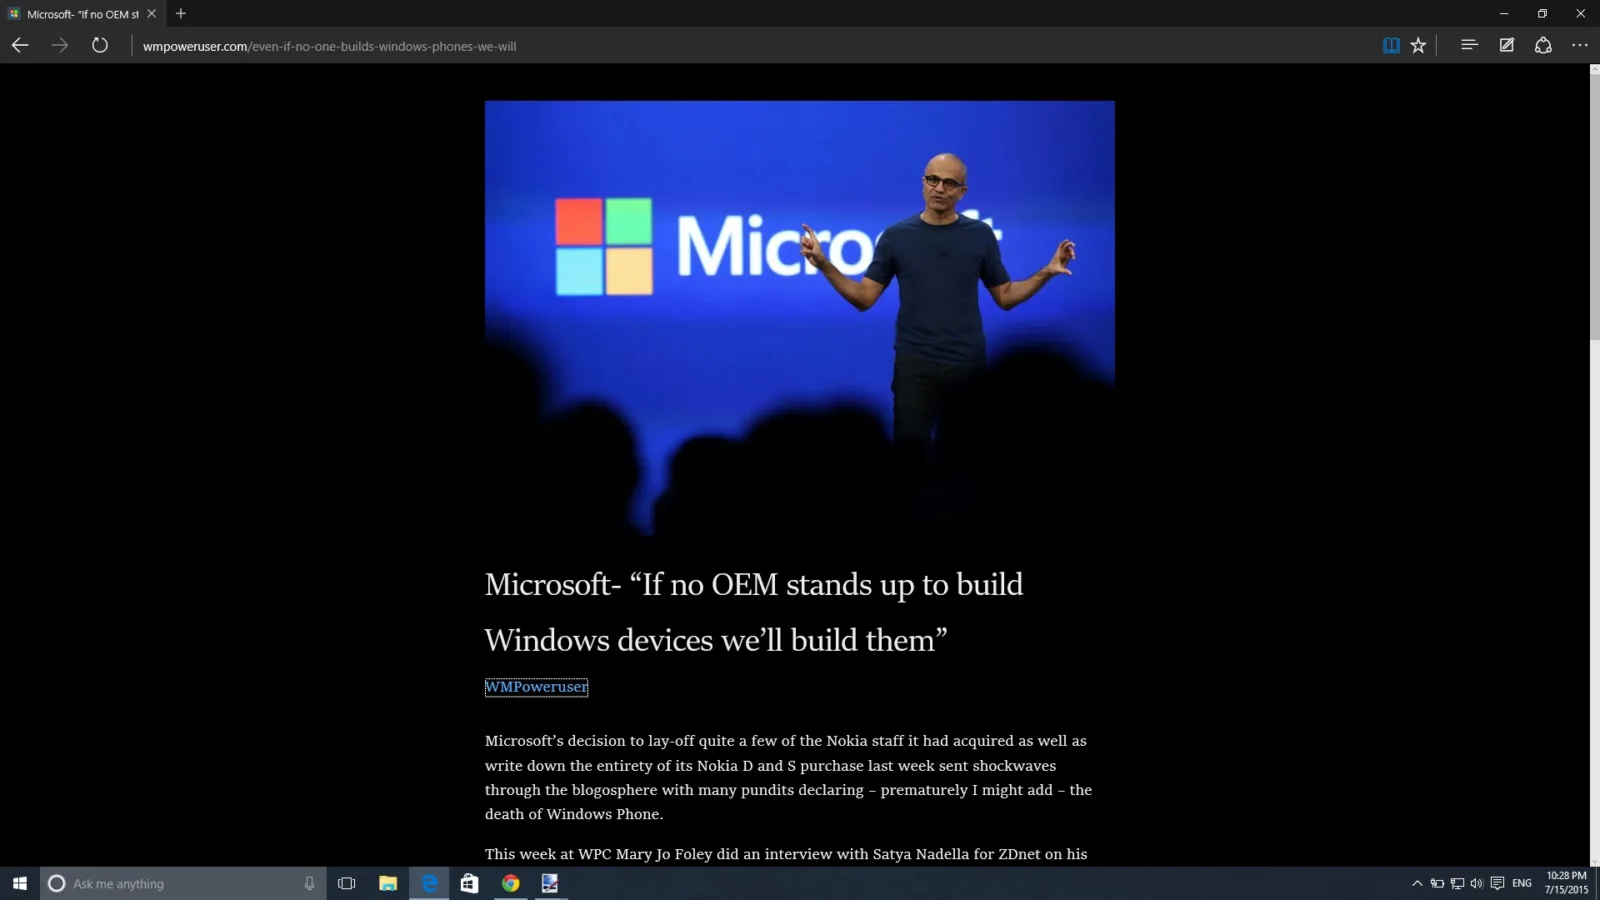Go back to the previous page
This screenshot has width=1600, height=900.
pos(20,45)
